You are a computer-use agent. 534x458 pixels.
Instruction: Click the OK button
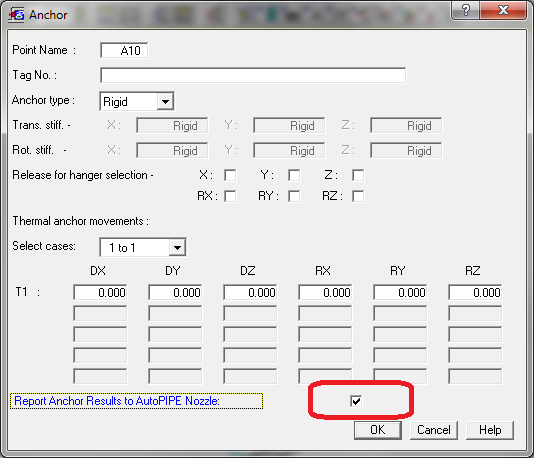(x=378, y=430)
